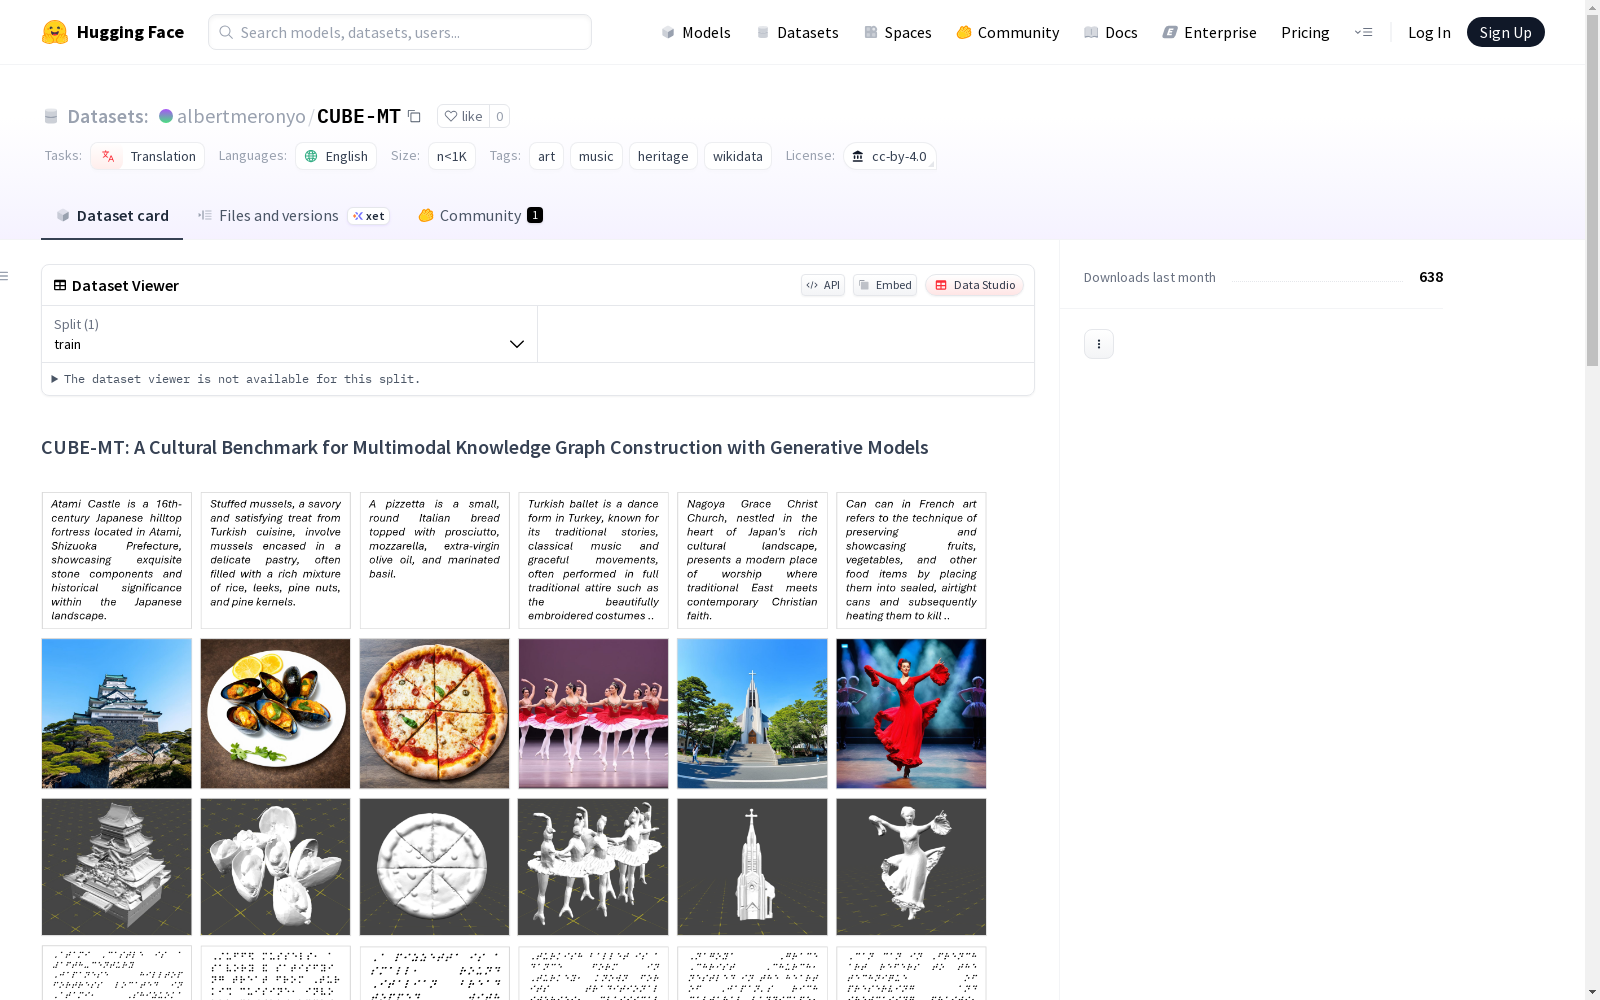Viewport: 1600px width, 1000px height.
Task: Click the like count 0
Action: [x=500, y=116]
